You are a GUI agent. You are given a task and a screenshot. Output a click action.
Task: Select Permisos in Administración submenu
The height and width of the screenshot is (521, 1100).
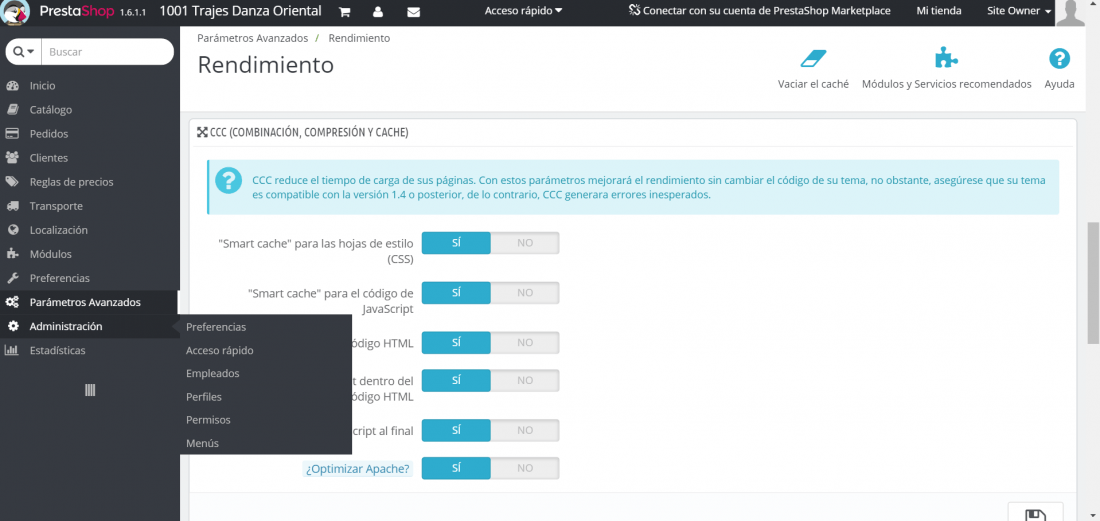coord(208,419)
